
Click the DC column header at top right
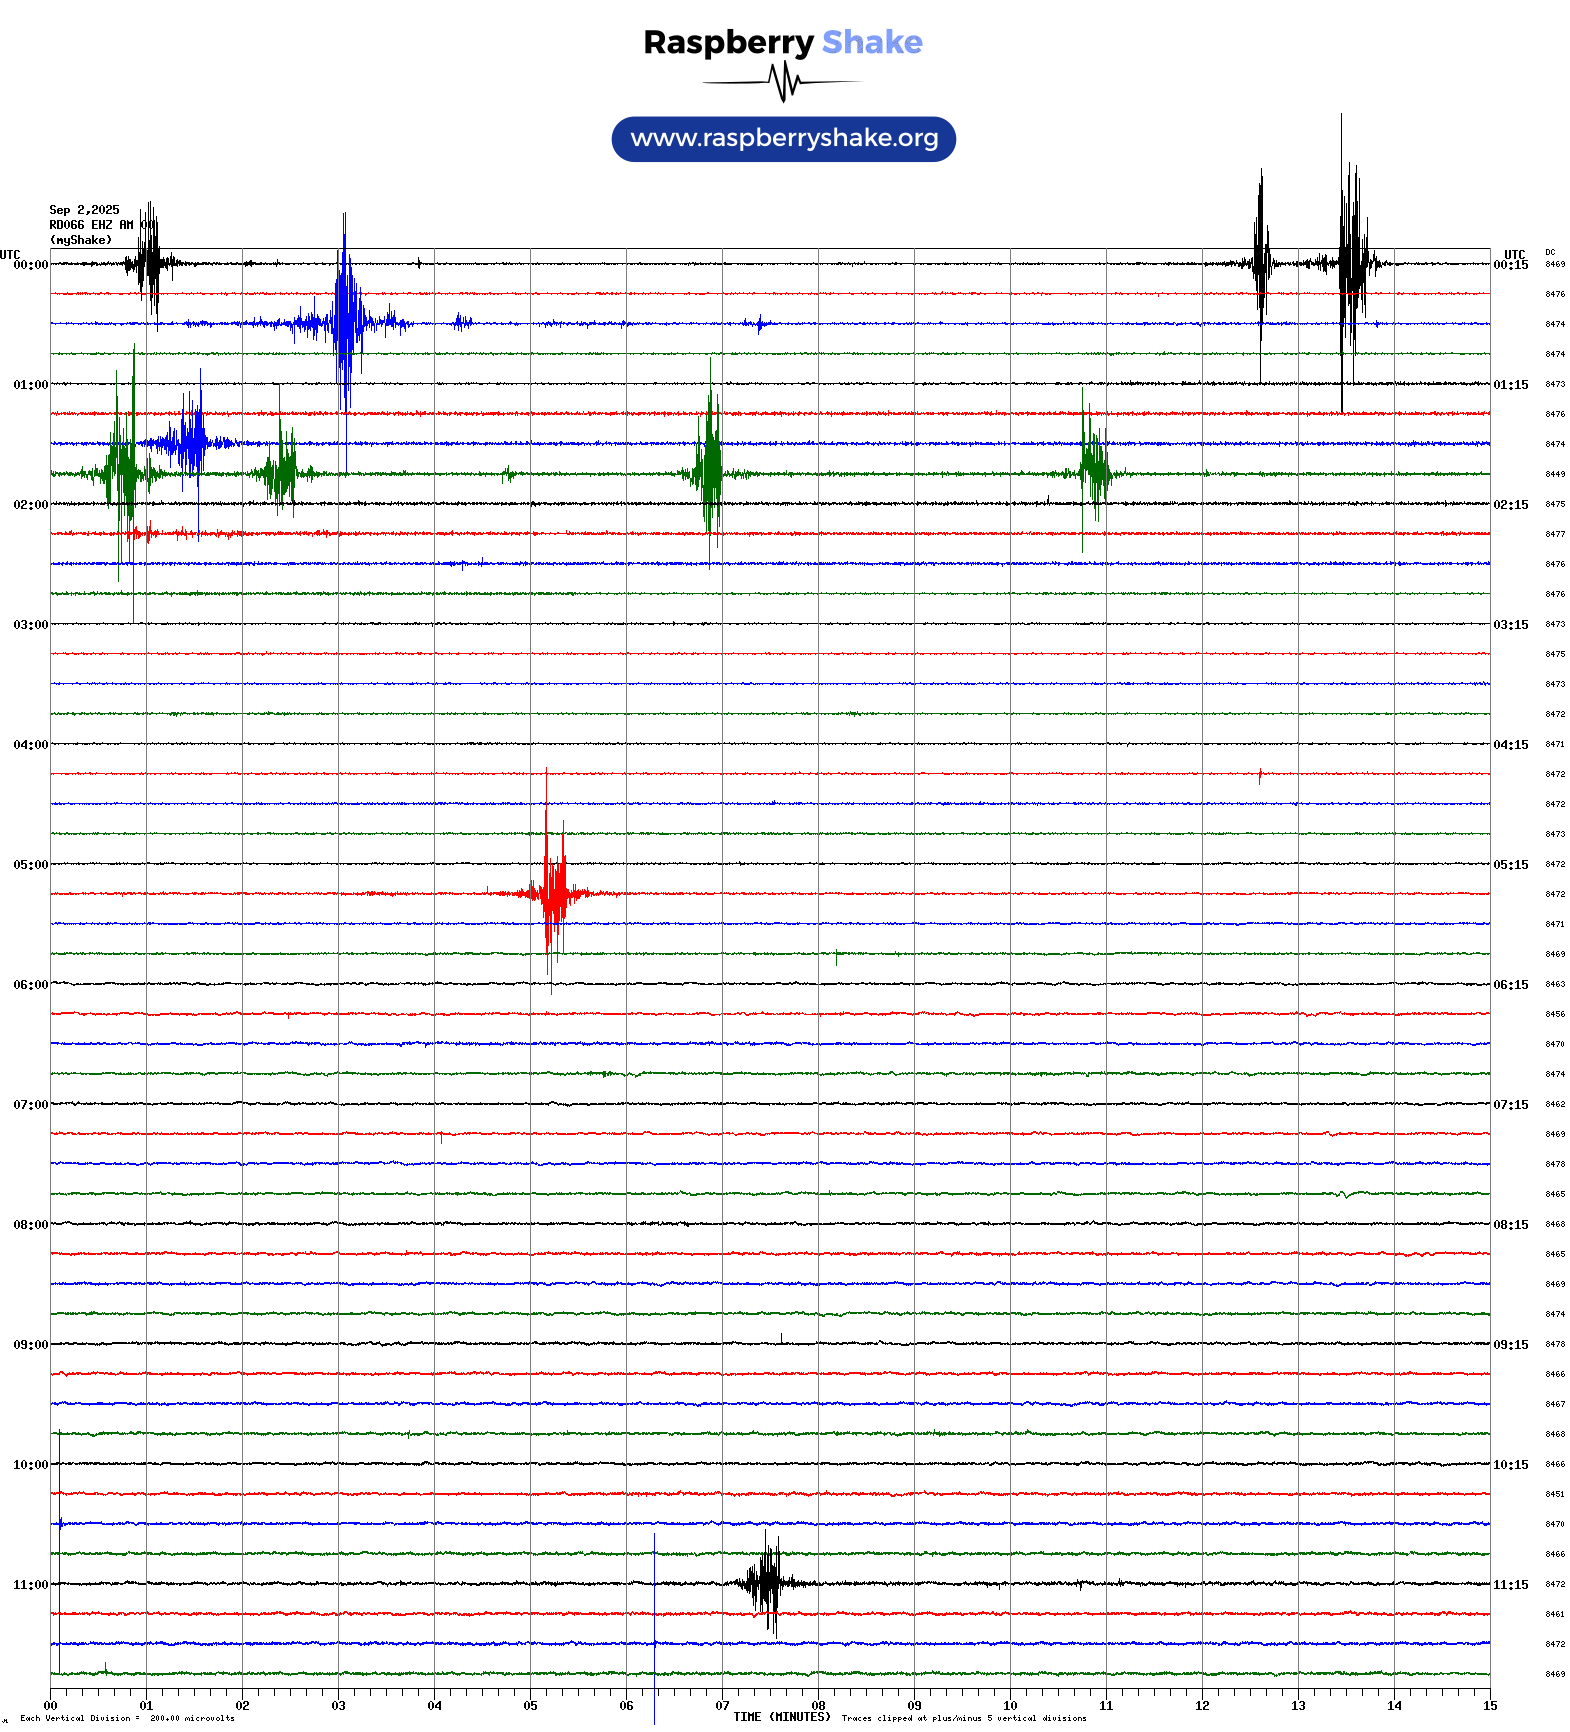(x=1550, y=252)
